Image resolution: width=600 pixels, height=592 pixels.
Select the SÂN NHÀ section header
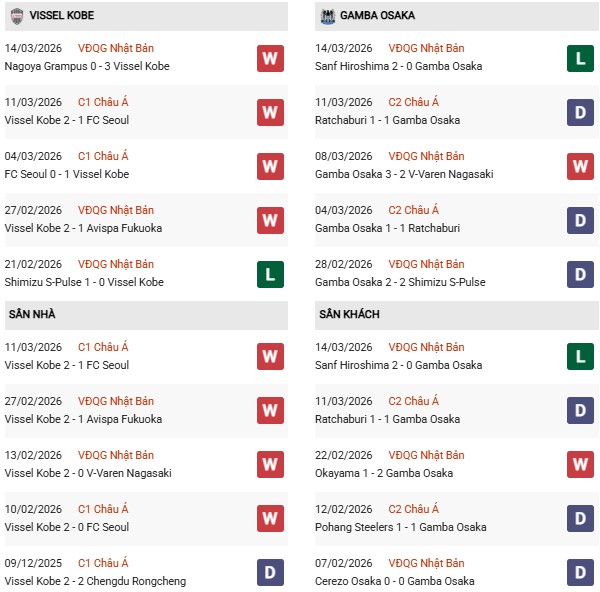point(32,315)
